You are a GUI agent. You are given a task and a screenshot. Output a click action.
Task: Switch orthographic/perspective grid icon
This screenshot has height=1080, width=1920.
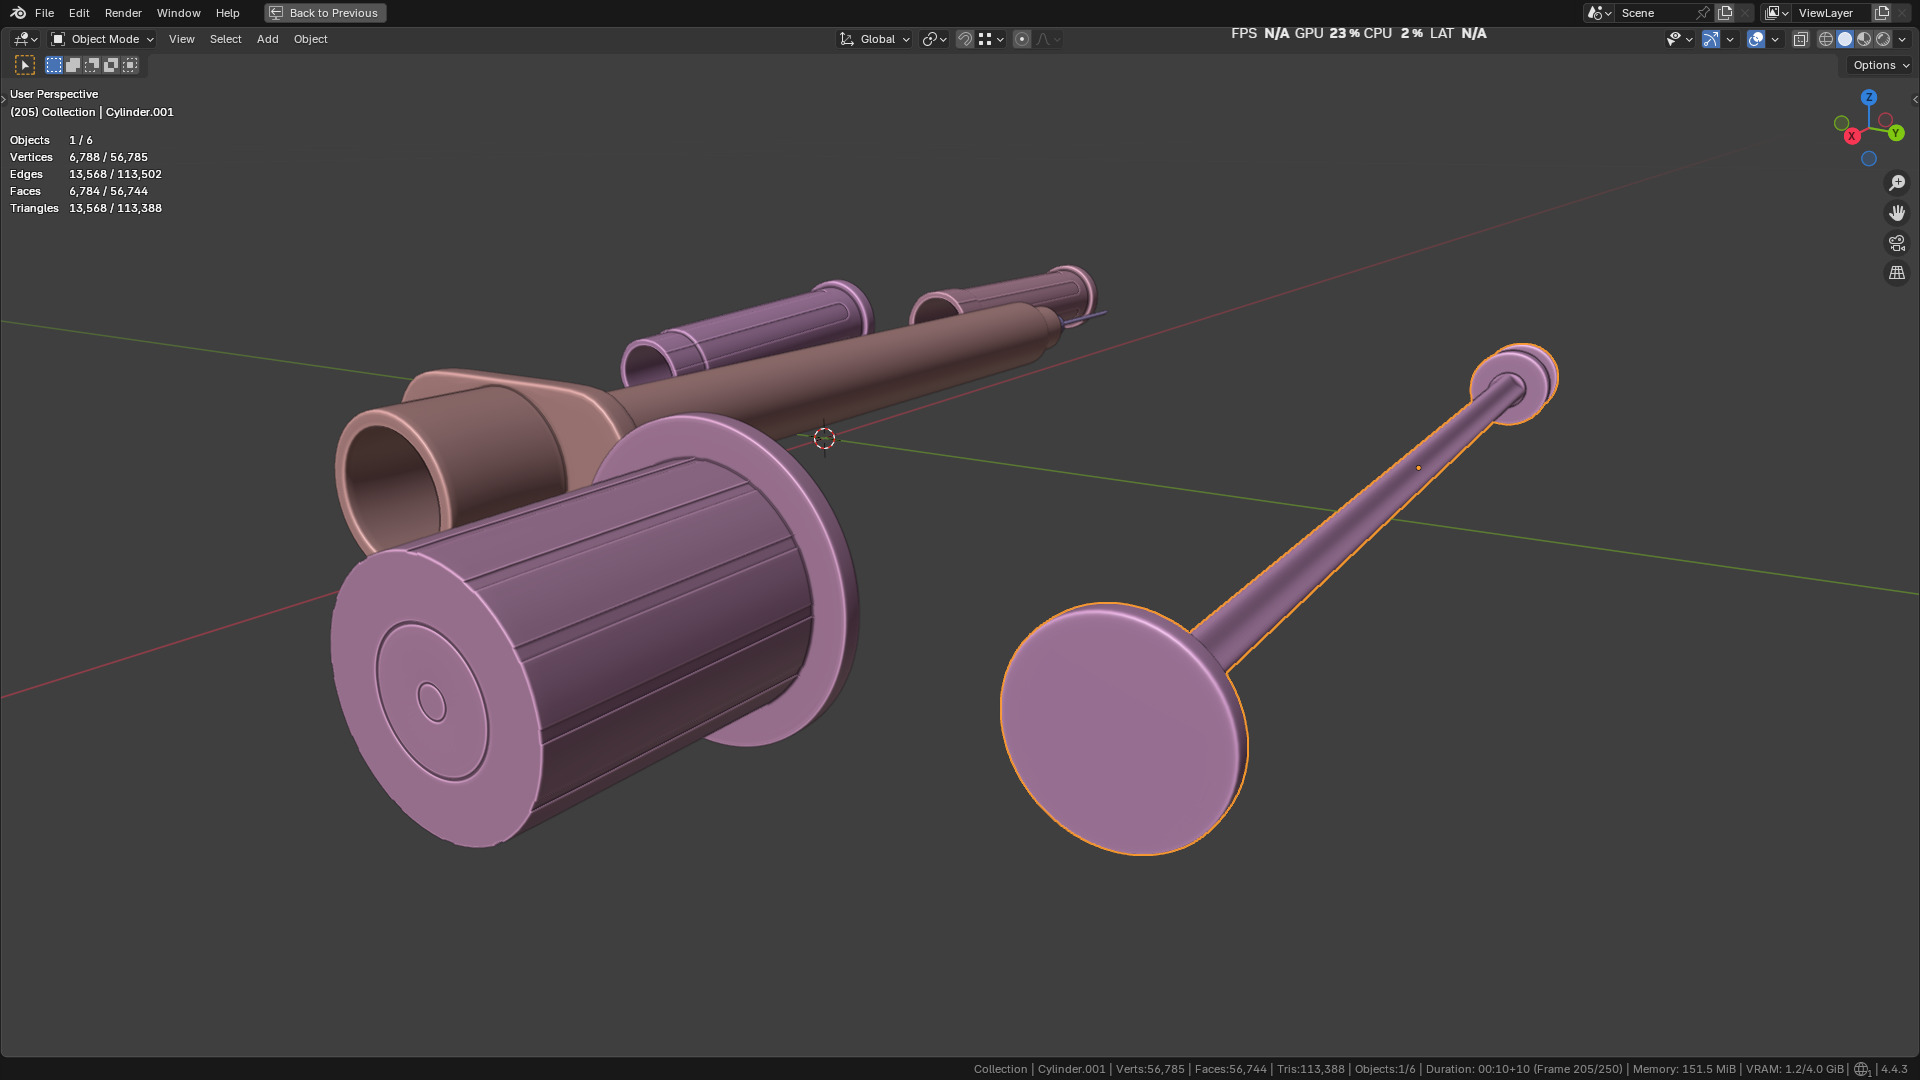pos(1896,273)
